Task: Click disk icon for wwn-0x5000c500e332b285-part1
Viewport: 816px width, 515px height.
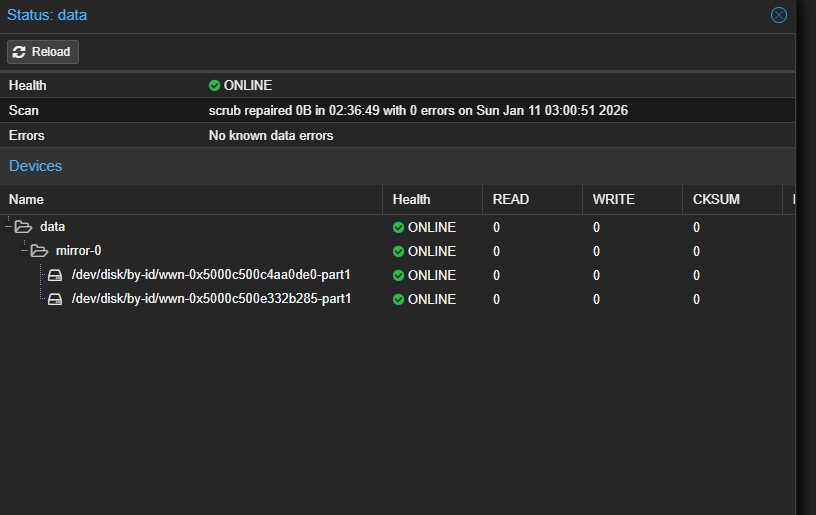Action: point(55,299)
